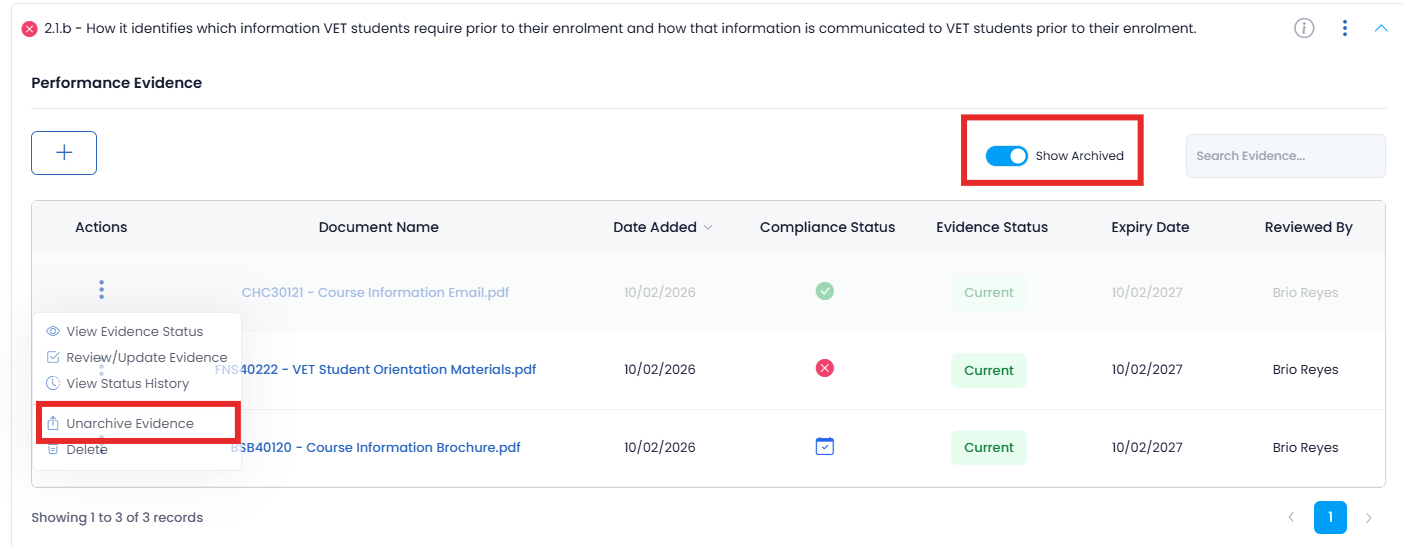1403x547 pixels.
Task: Select Unarchive Evidence from context menu
Action: pyautogui.click(x=130, y=423)
